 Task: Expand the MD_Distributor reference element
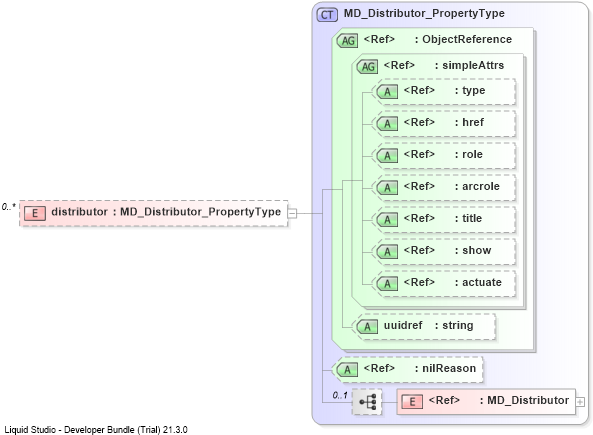click(x=580, y=402)
